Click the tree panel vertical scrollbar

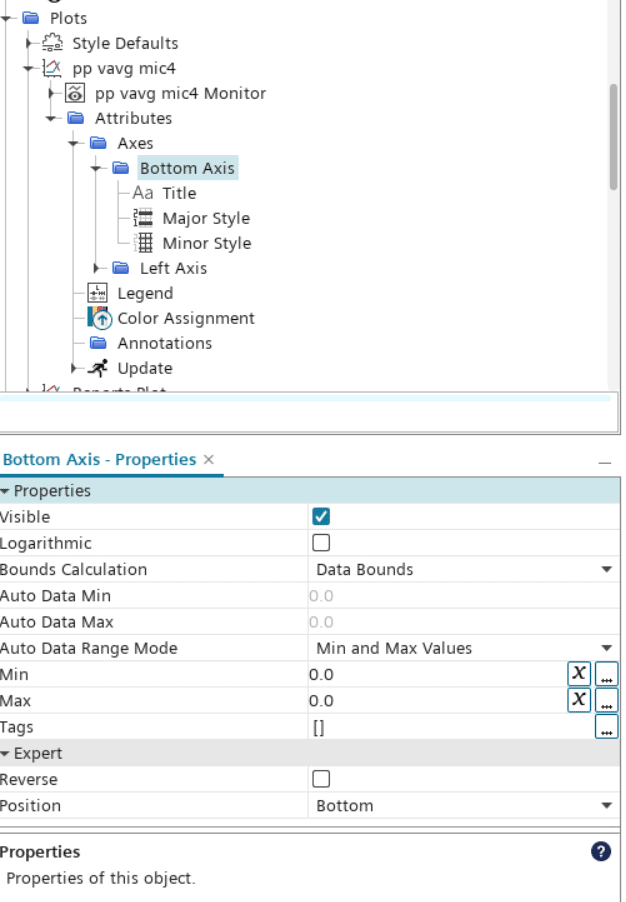coord(613,137)
